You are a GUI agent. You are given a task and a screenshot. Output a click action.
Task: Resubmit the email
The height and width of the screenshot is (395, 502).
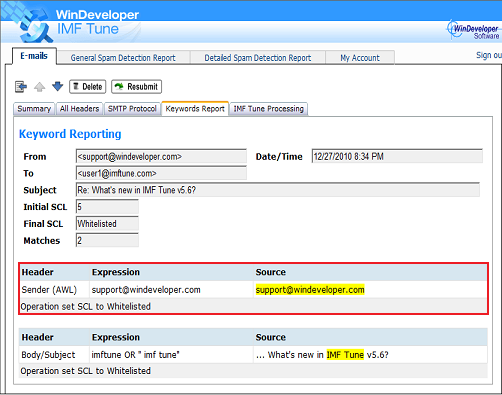pyautogui.click(x=137, y=87)
